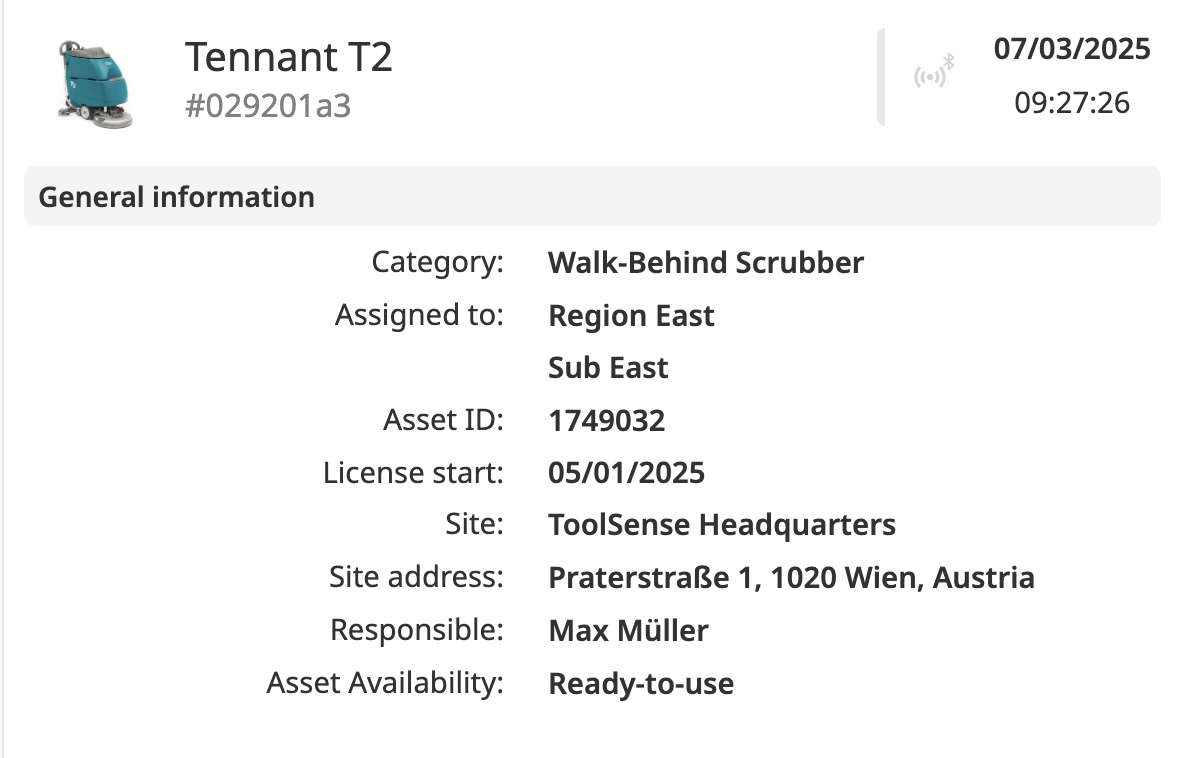This screenshot has width=1200, height=758.
Task: Click the Category field label
Action: point(438,263)
